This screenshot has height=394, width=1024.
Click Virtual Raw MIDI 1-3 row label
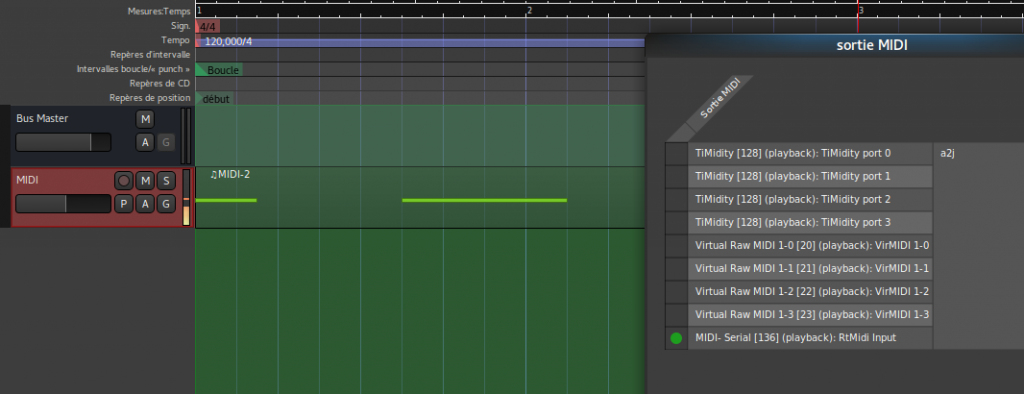[810, 315]
